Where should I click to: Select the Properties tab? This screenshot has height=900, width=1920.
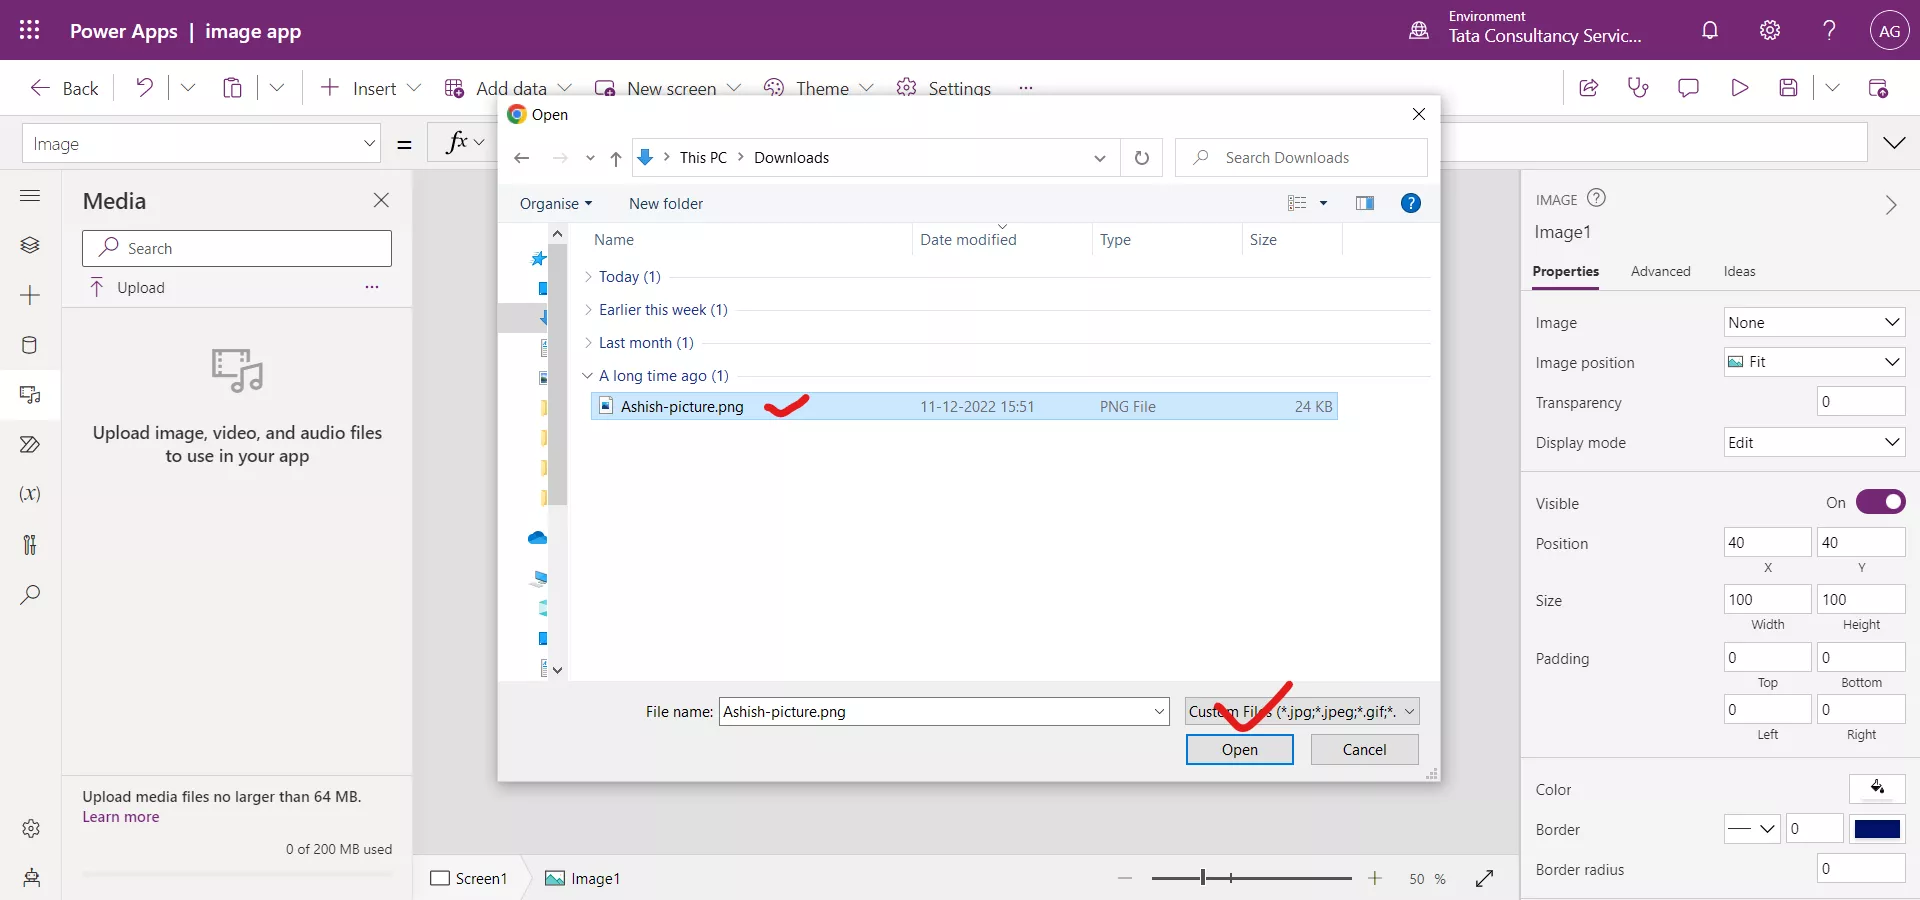click(1565, 271)
